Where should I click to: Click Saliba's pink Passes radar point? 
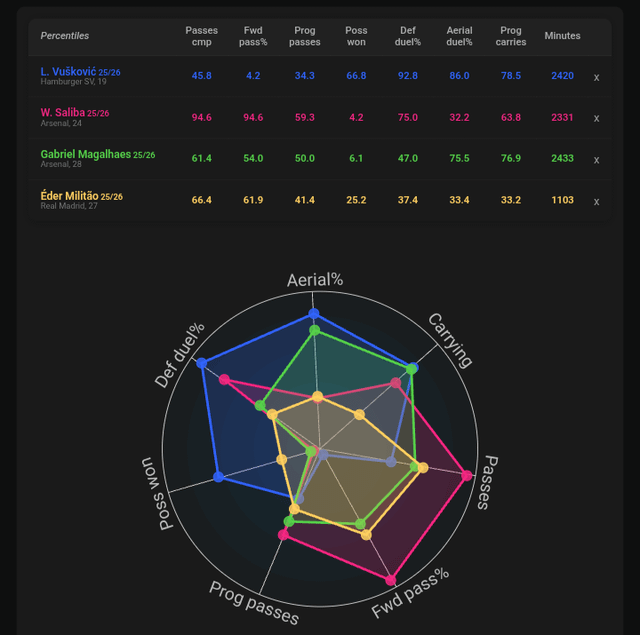click(466, 476)
